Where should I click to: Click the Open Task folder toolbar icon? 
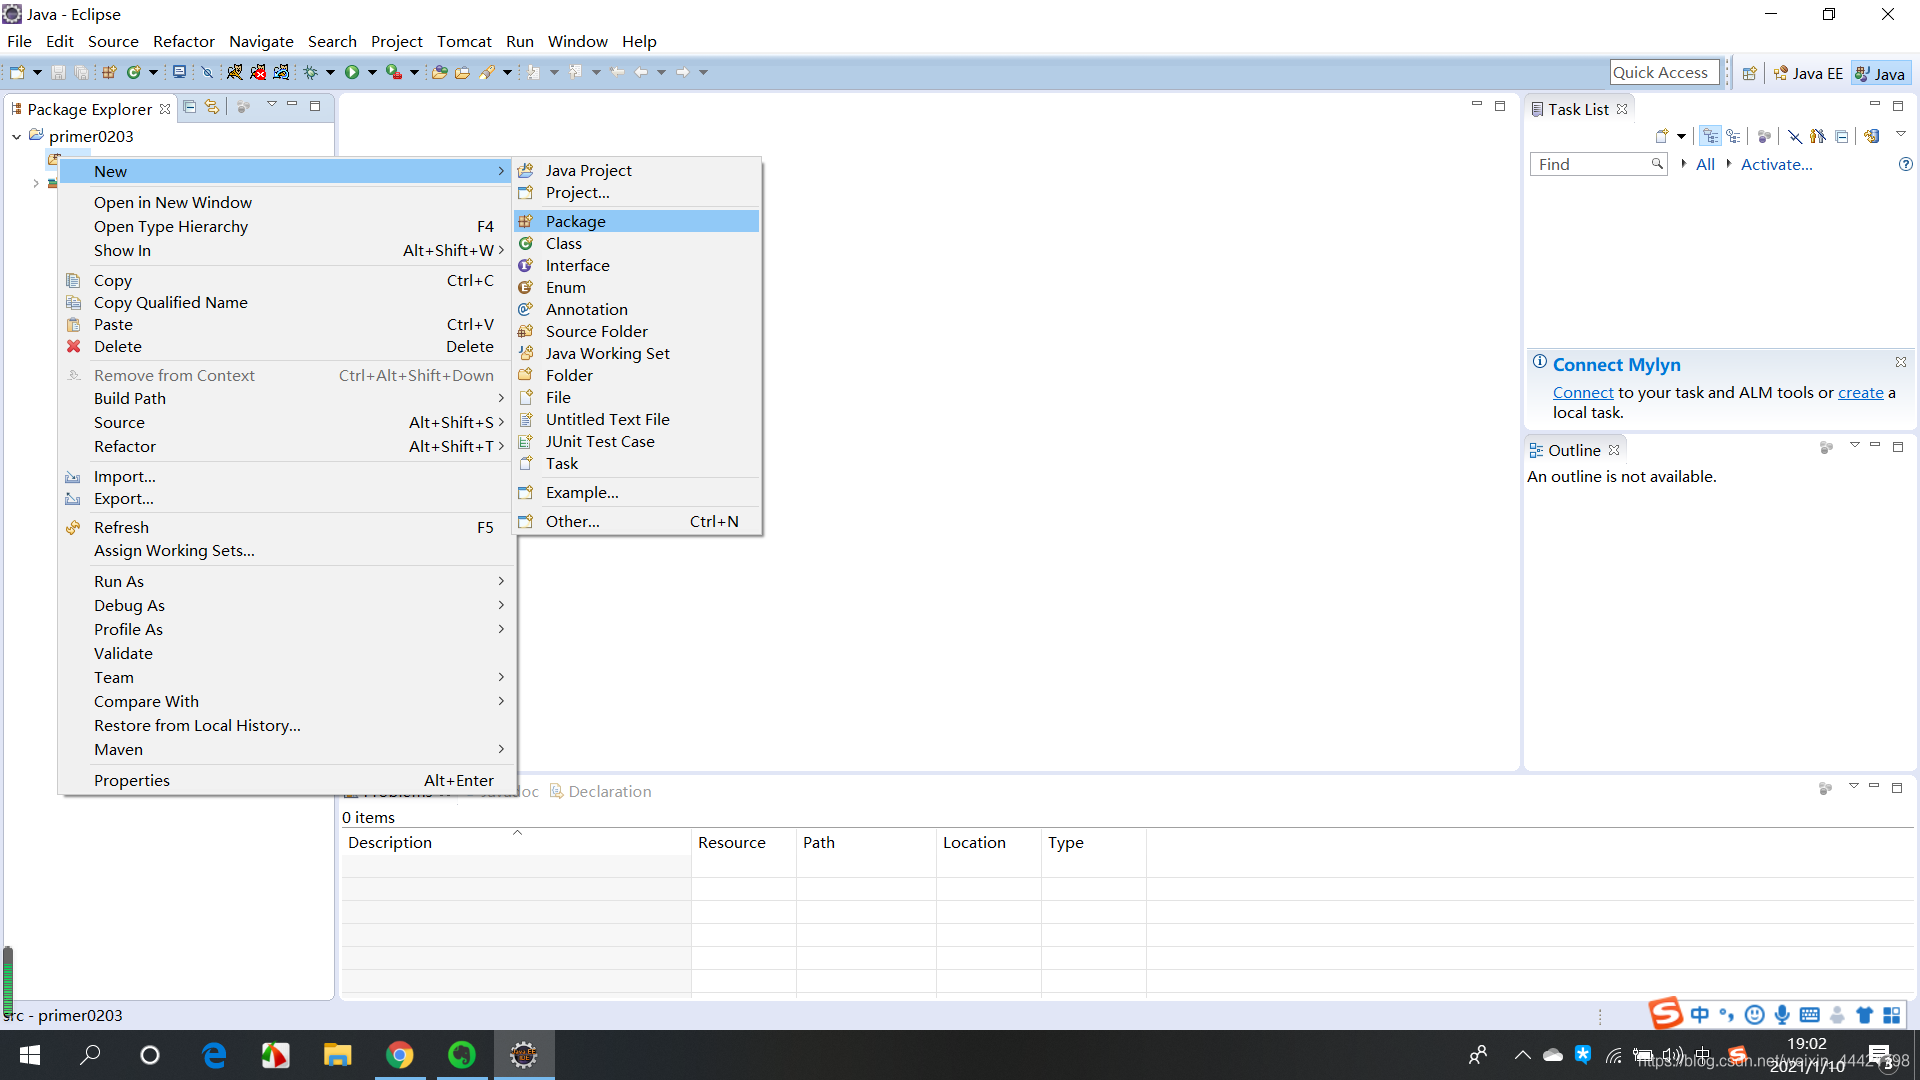[x=462, y=72]
